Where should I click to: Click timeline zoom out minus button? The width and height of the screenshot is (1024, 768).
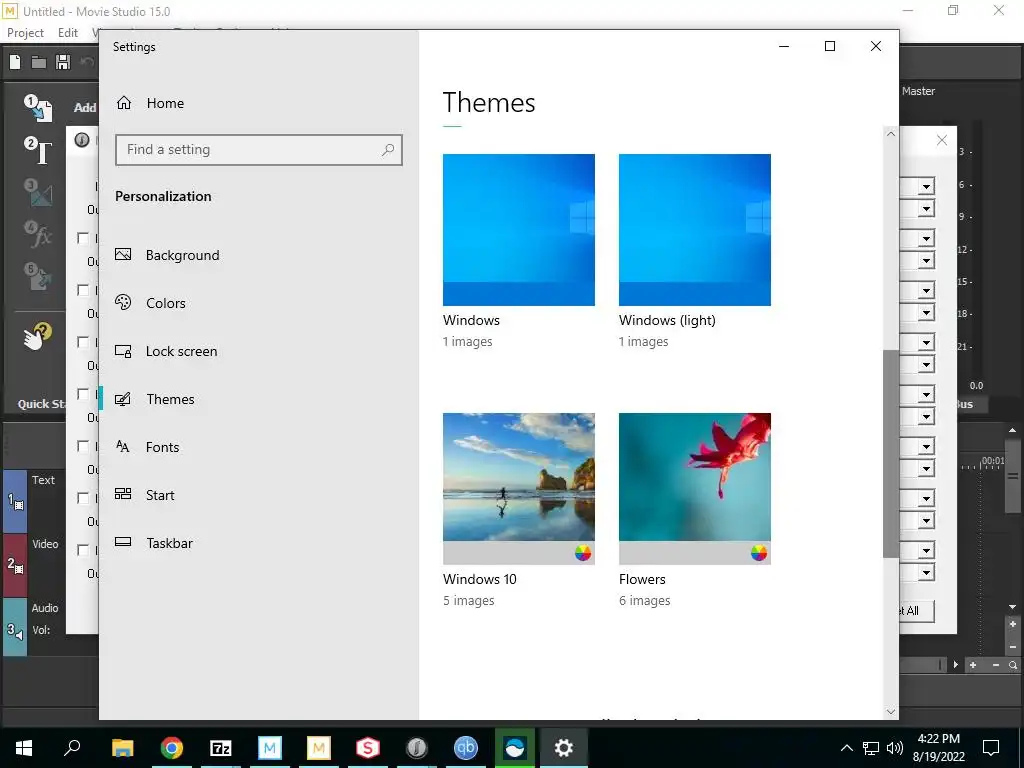coord(996,665)
